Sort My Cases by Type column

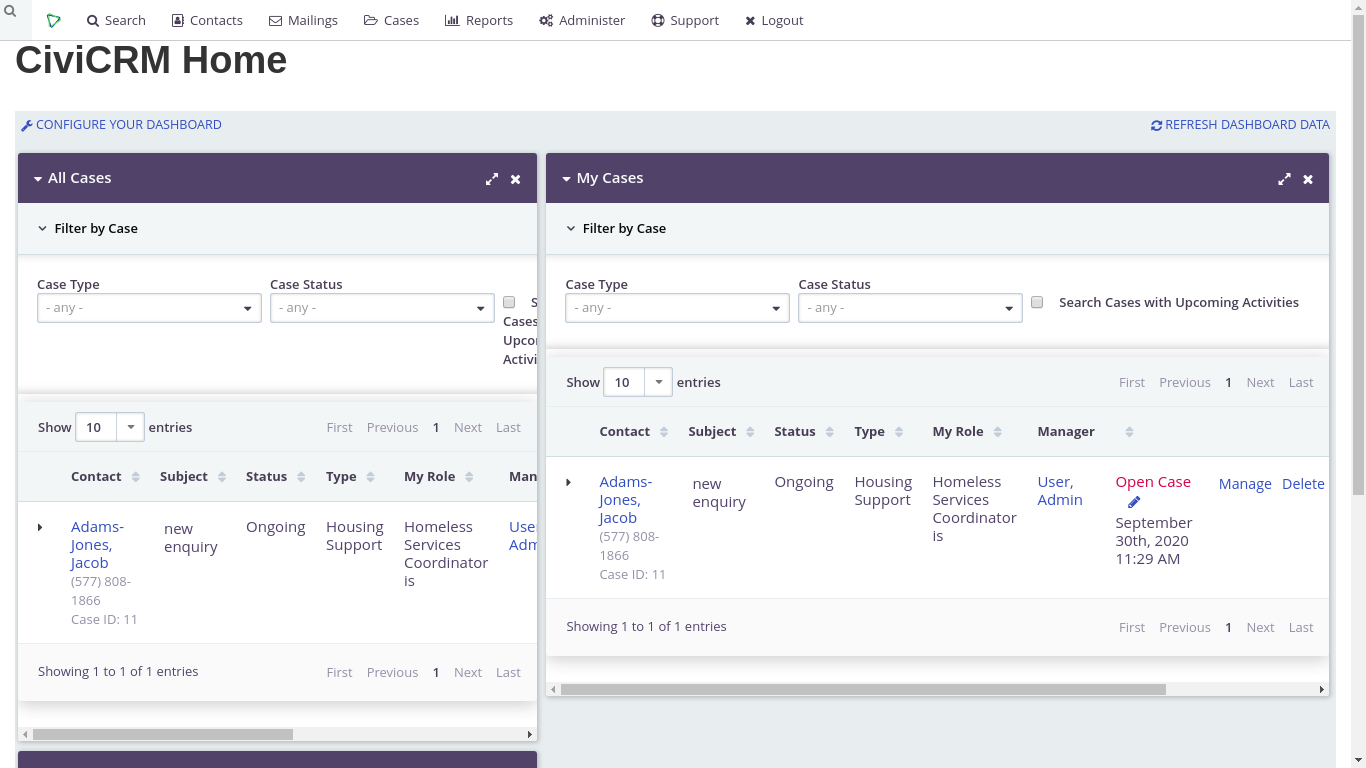(879, 432)
